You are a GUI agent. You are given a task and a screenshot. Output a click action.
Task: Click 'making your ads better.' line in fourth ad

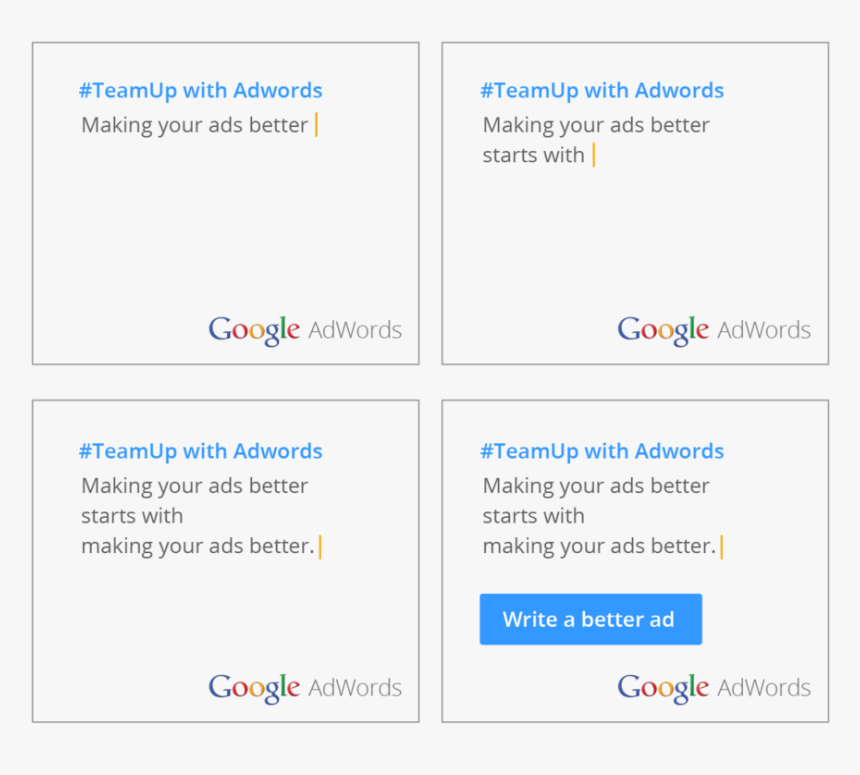(x=599, y=547)
